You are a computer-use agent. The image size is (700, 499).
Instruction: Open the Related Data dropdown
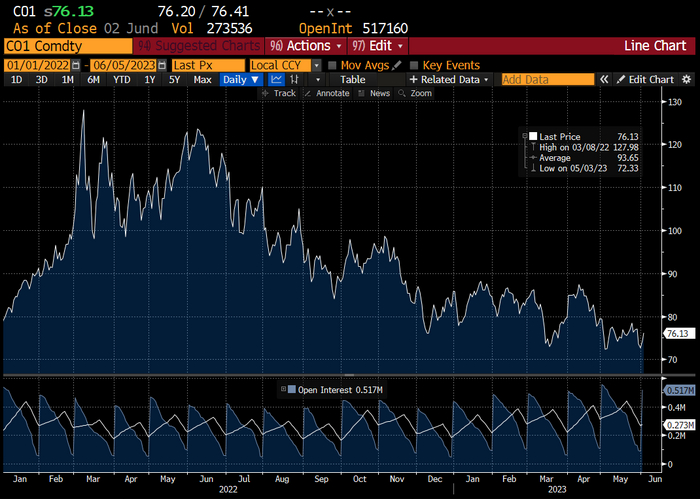tap(449, 79)
